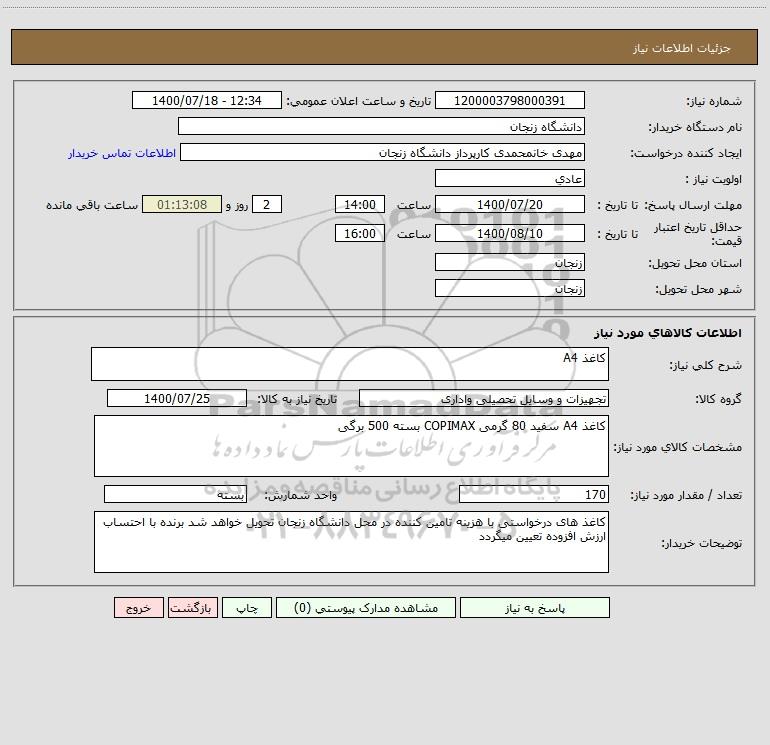Click the priority field عادی

(510, 178)
